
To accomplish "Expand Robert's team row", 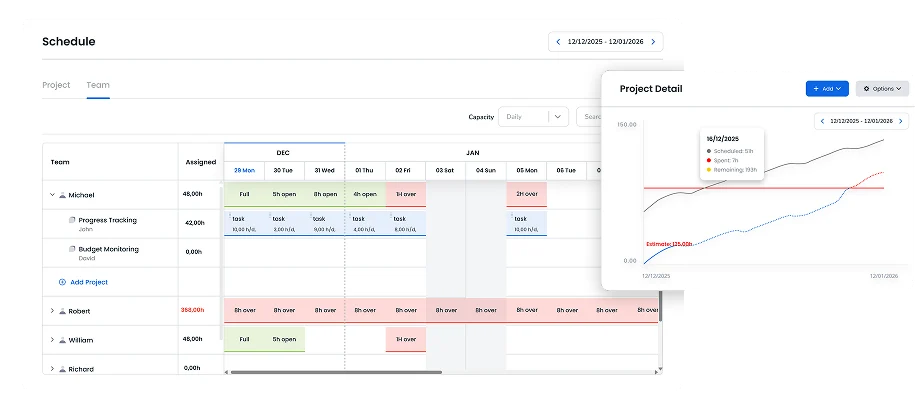I will [52, 311].
